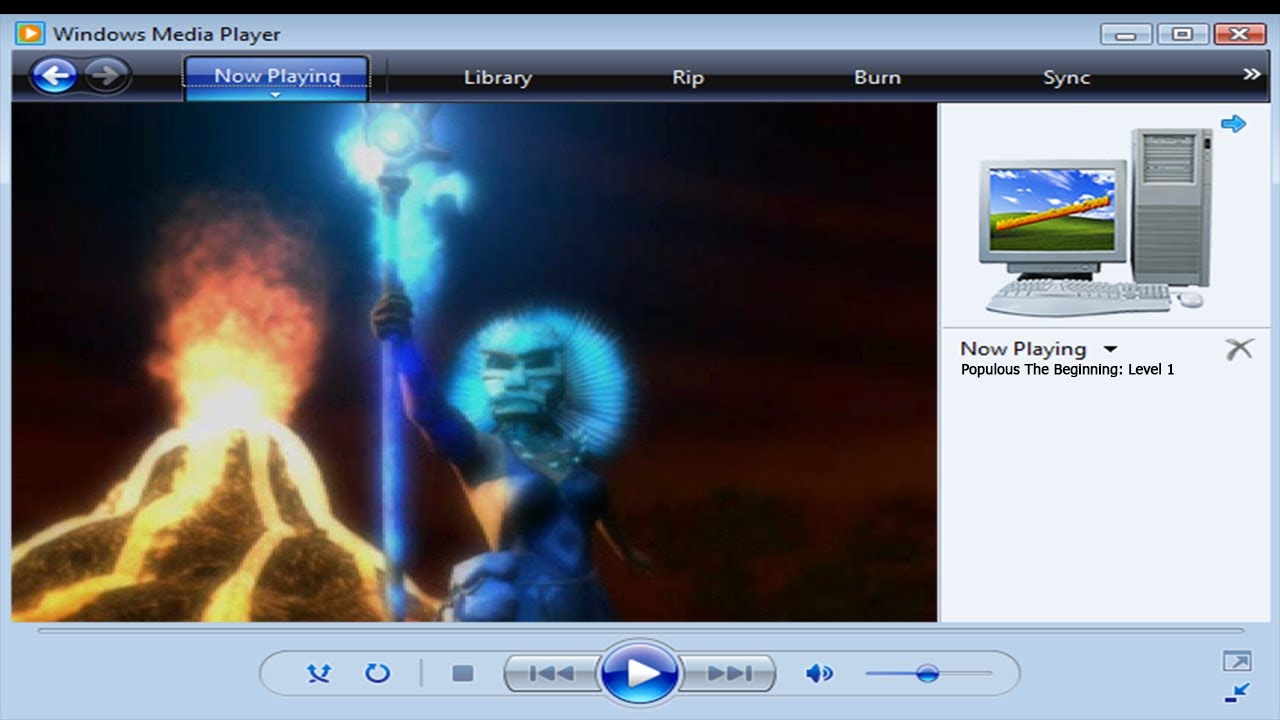
Task: Click the Windows Media Player title icon
Action: (30, 33)
